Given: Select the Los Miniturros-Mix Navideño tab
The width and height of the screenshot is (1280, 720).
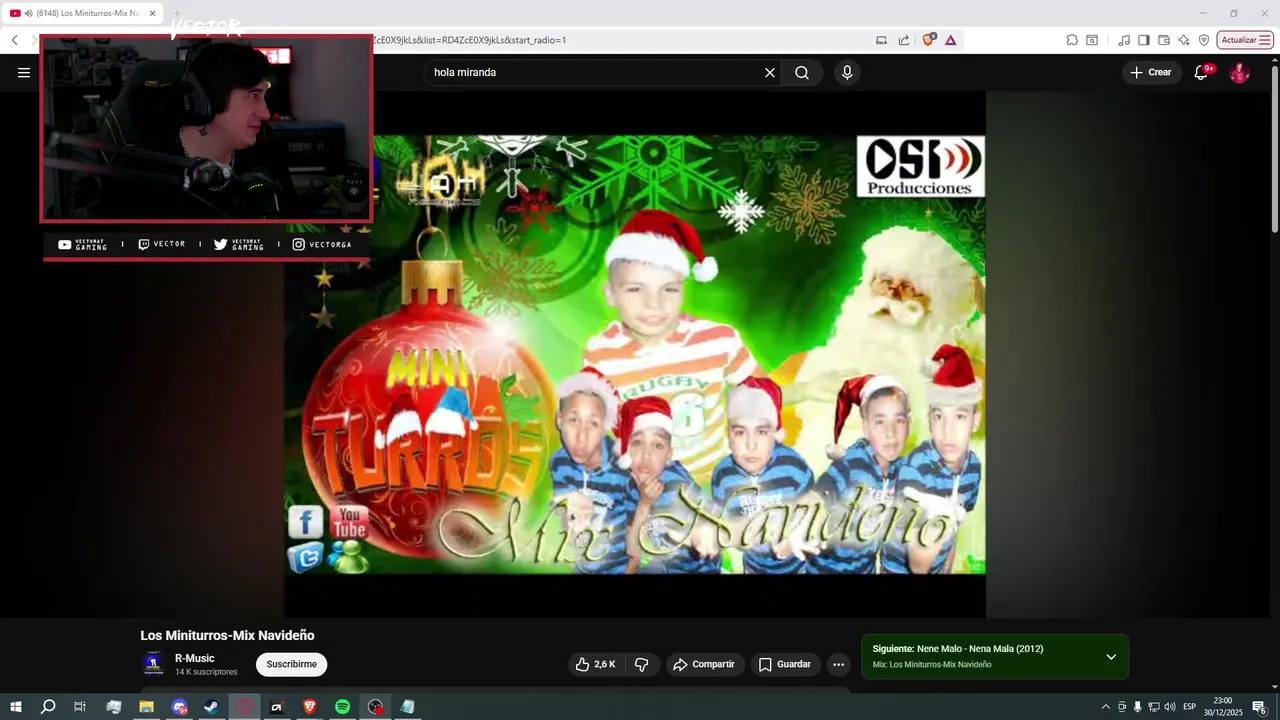Looking at the screenshot, I should (x=83, y=13).
